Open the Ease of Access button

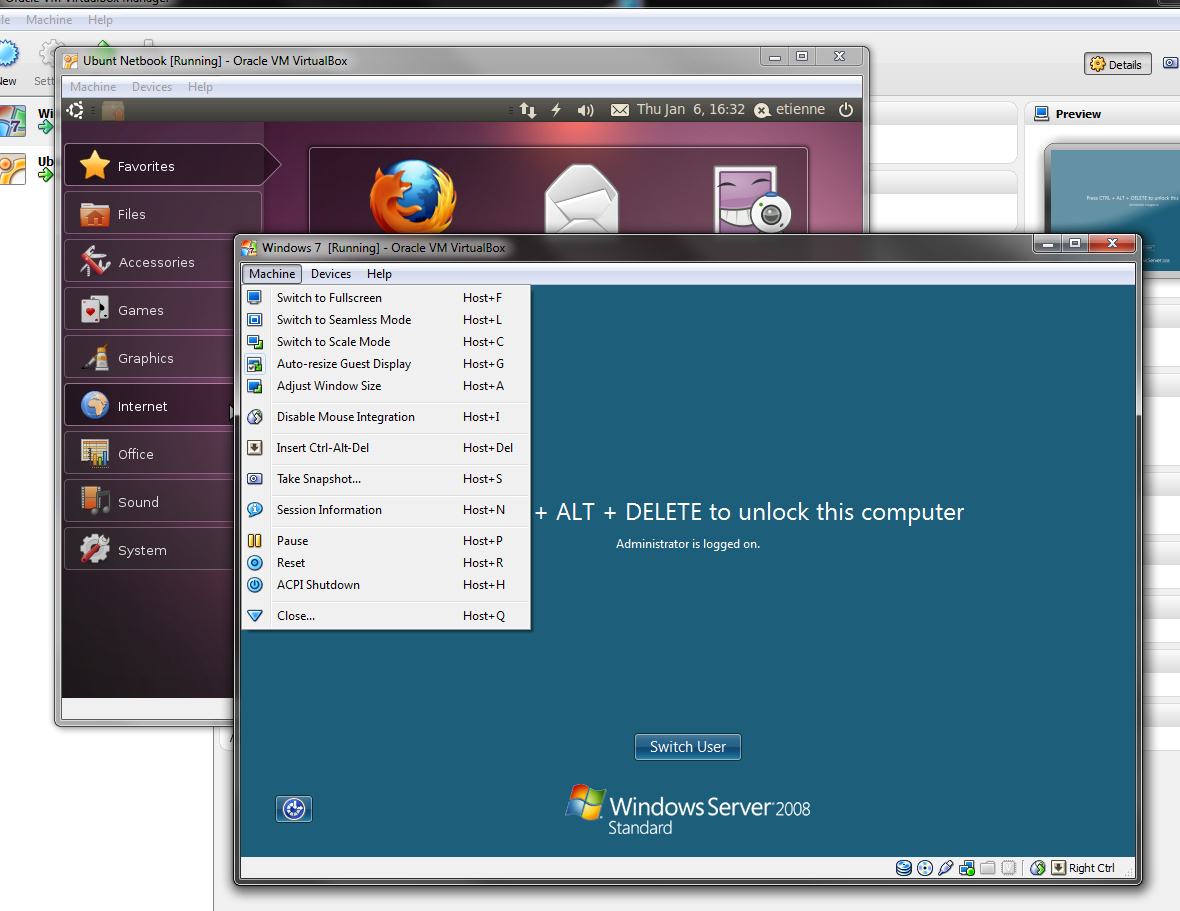[293, 809]
